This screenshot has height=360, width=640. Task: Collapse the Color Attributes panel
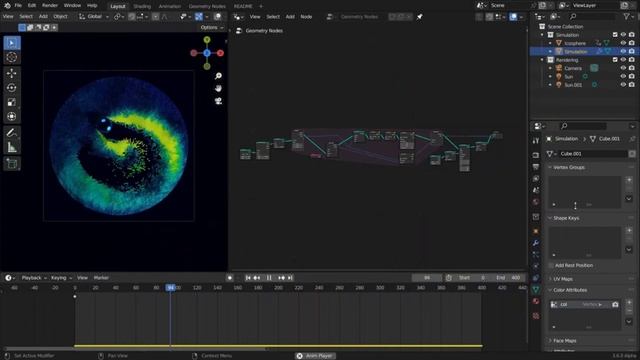point(570,290)
